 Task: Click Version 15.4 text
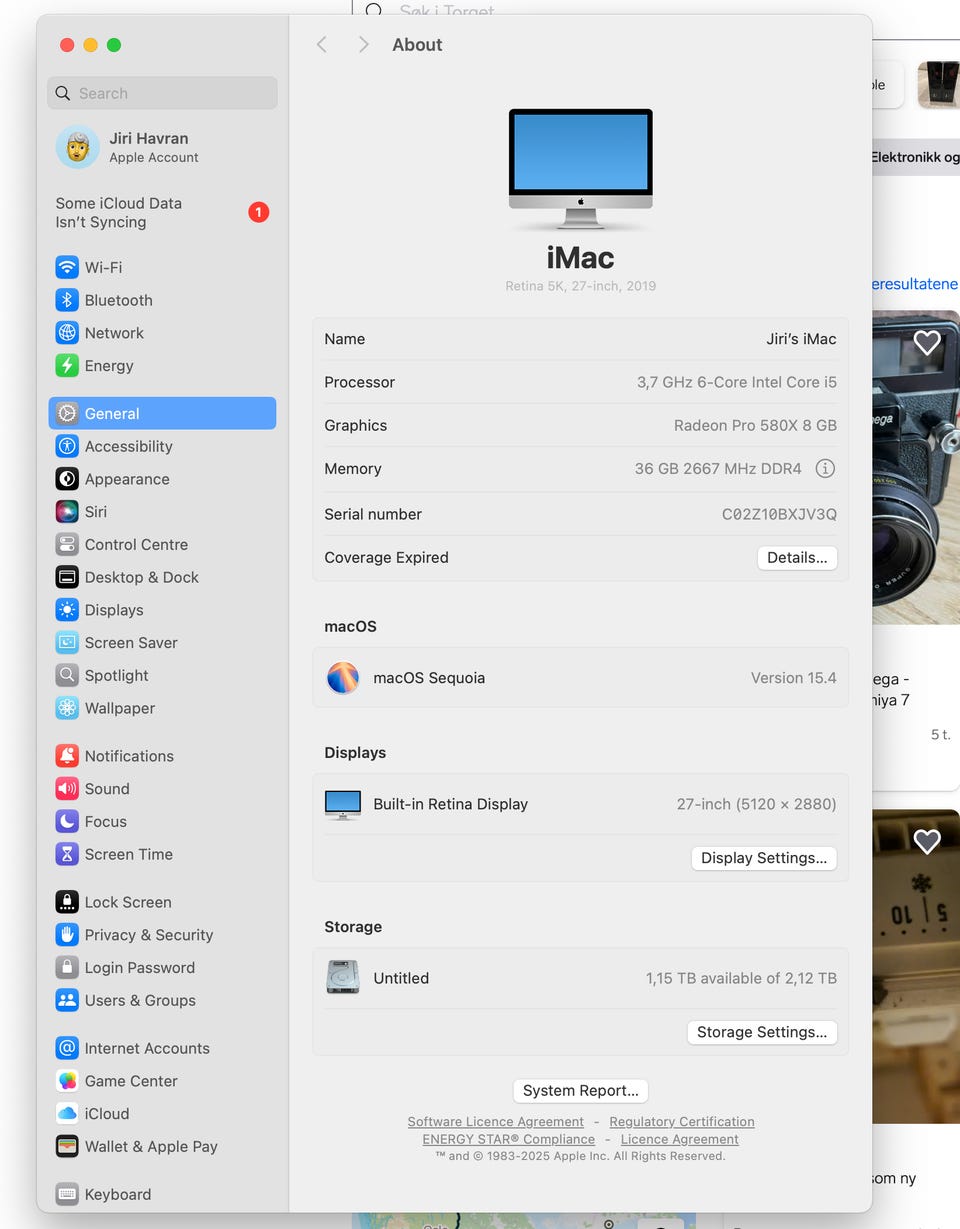pyautogui.click(x=794, y=677)
